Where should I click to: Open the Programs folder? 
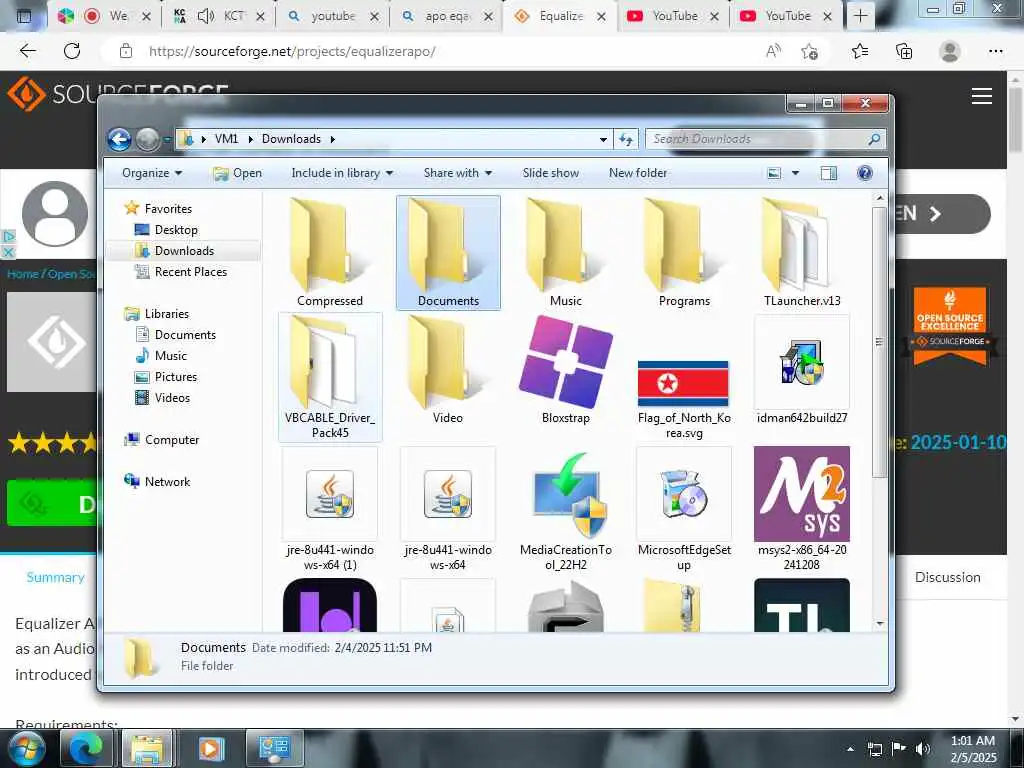684,253
